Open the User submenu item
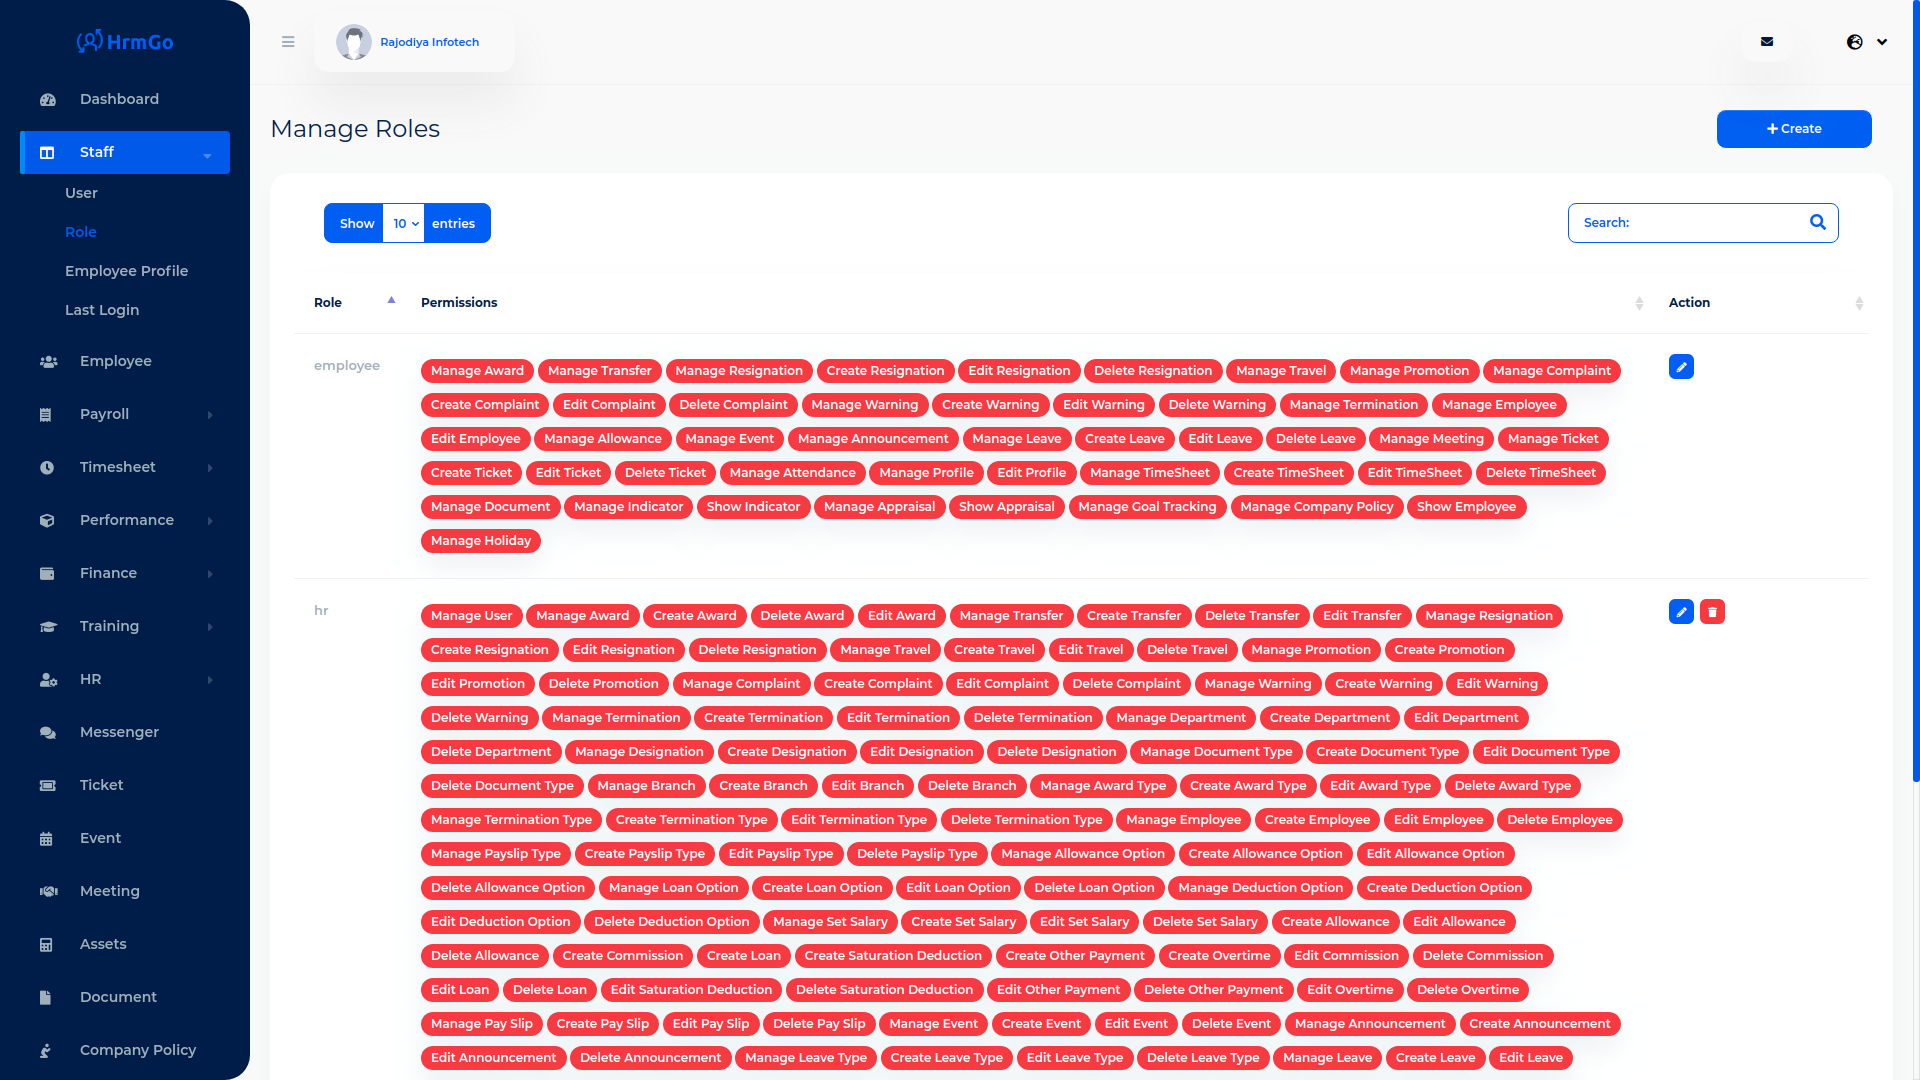 [x=81, y=193]
